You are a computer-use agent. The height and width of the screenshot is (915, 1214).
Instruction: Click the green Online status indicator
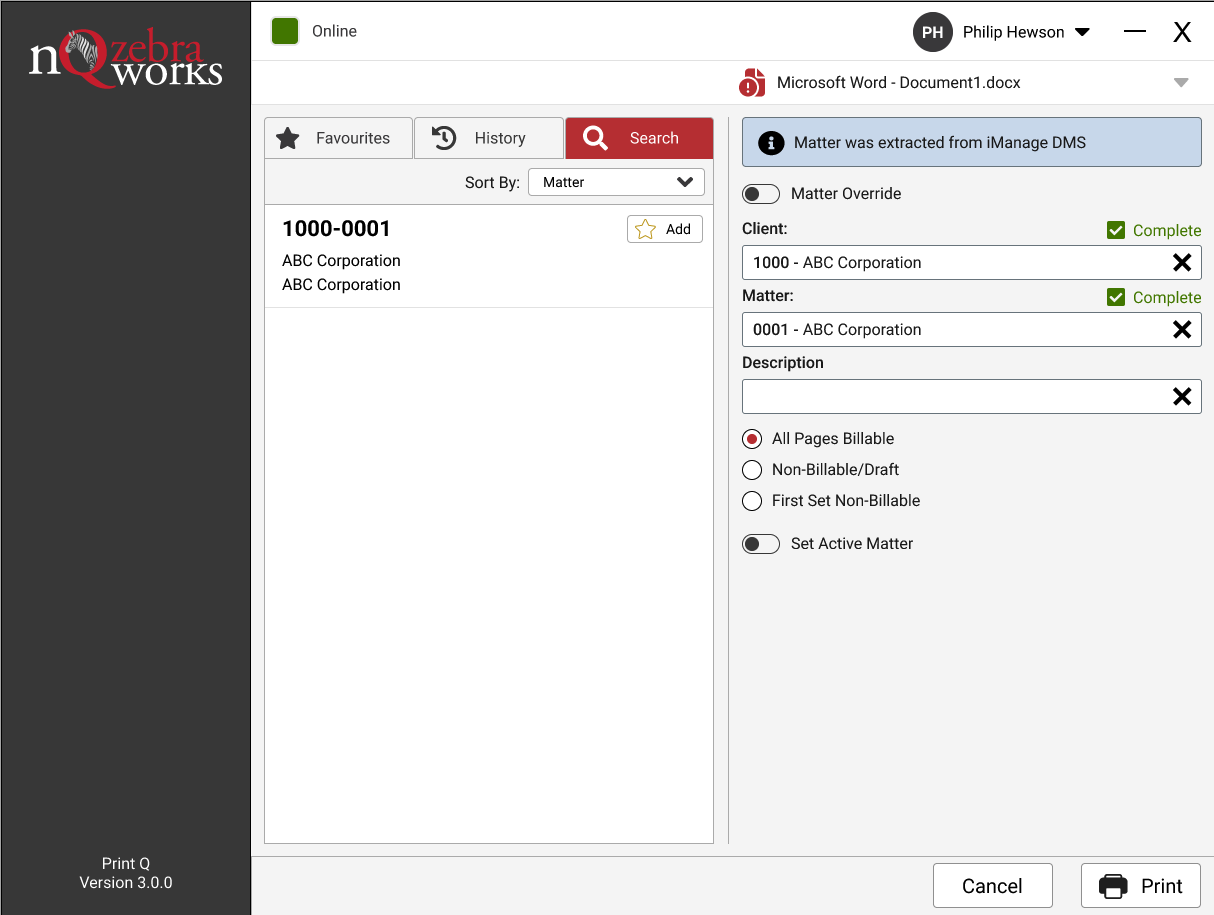285,31
